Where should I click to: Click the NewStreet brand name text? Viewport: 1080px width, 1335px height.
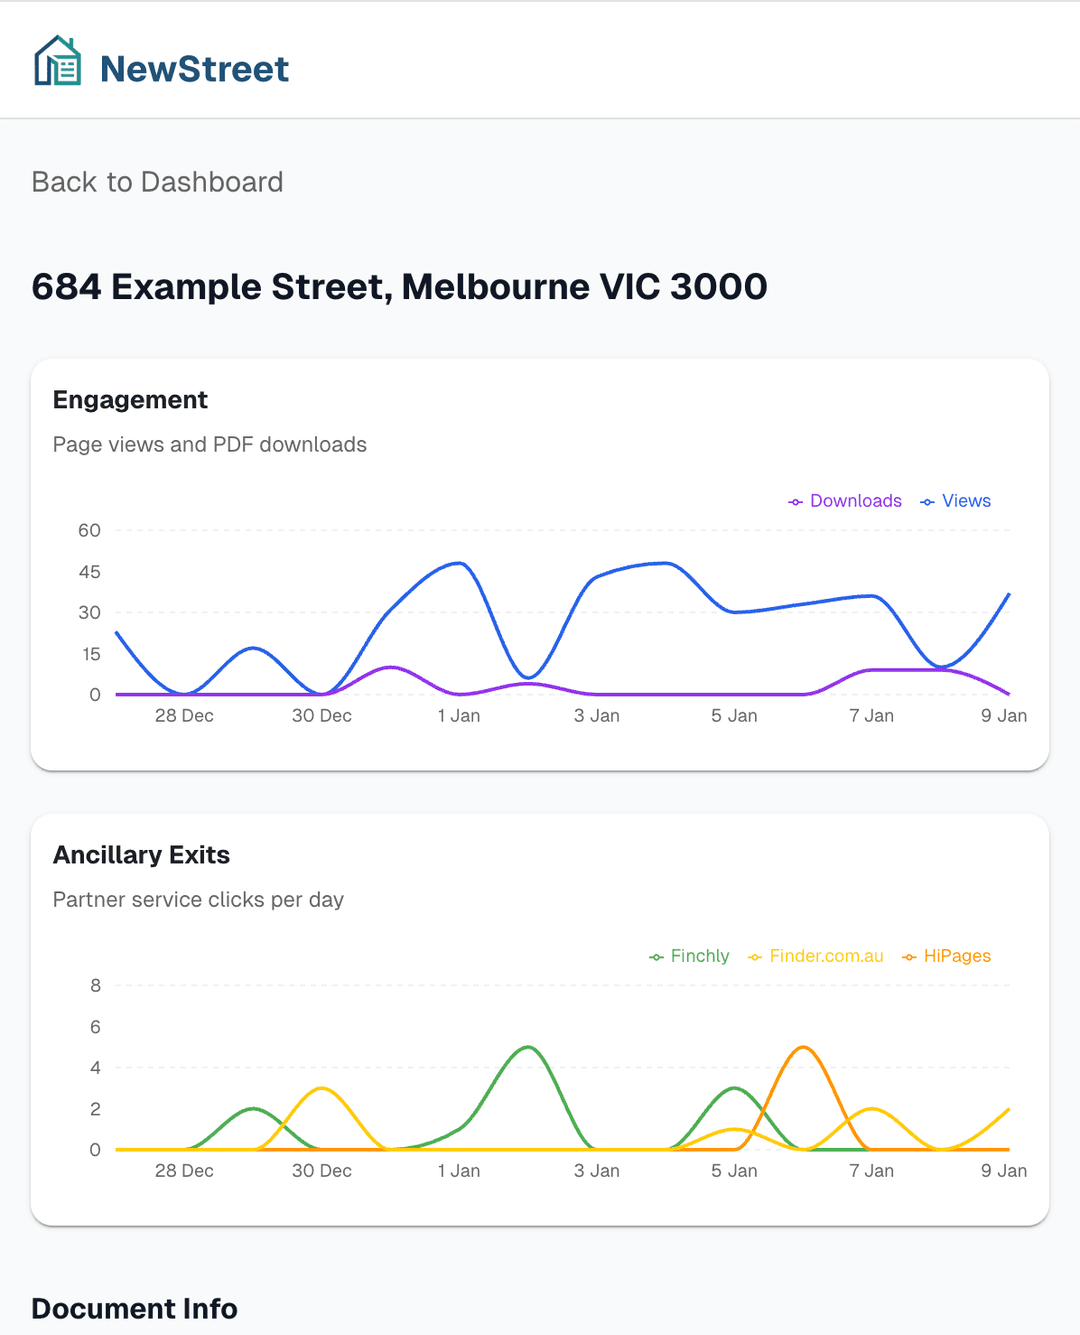194,68
